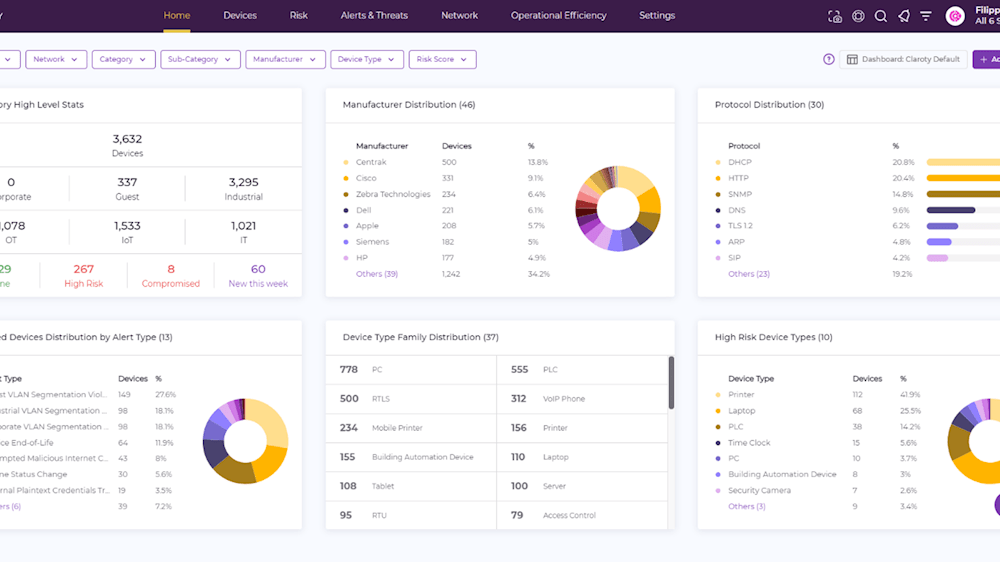Open the Category filter dropdown
Image resolution: width=1000 pixels, height=562 pixels.
click(123, 59)
